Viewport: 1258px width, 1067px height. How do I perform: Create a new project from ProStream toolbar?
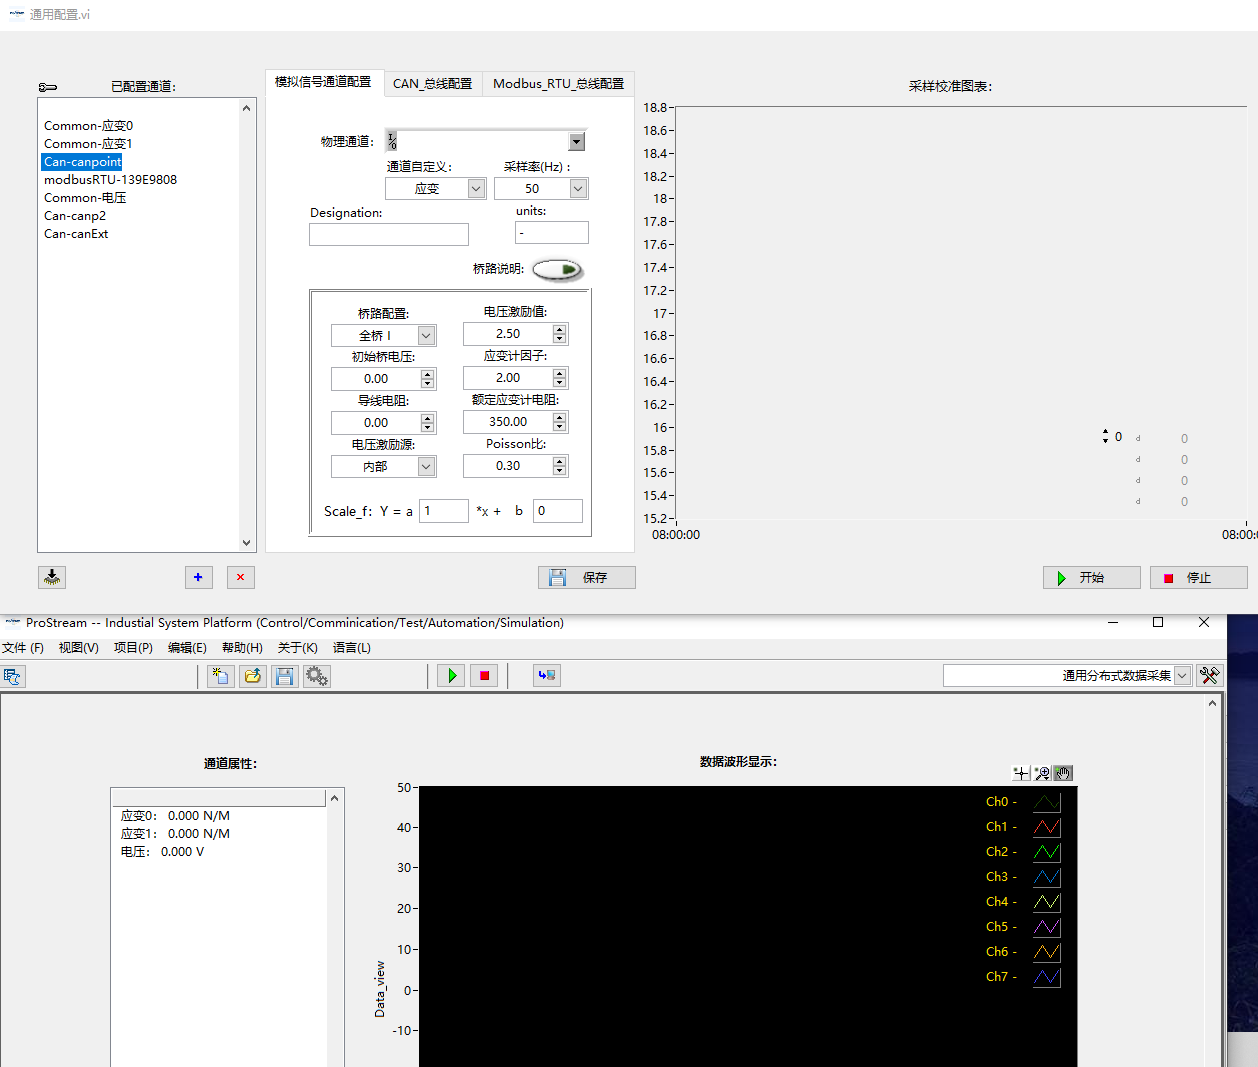(220, 676)
